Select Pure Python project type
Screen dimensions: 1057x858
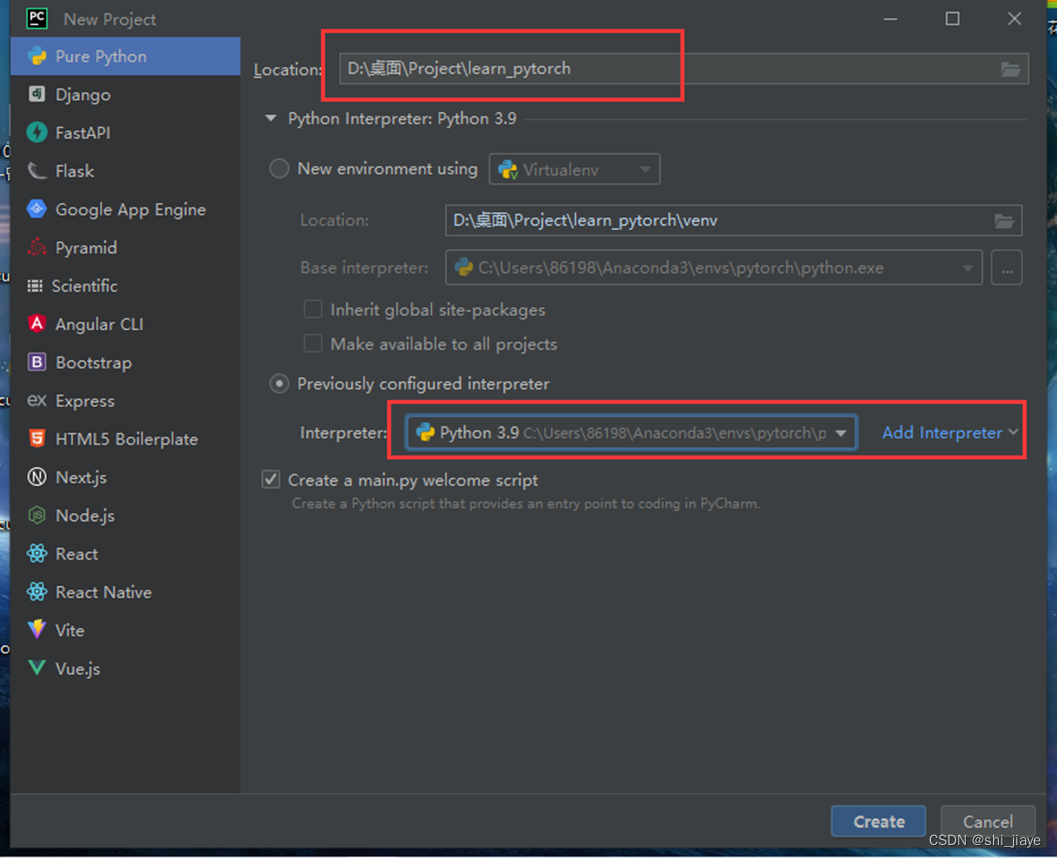coord(125,57)
